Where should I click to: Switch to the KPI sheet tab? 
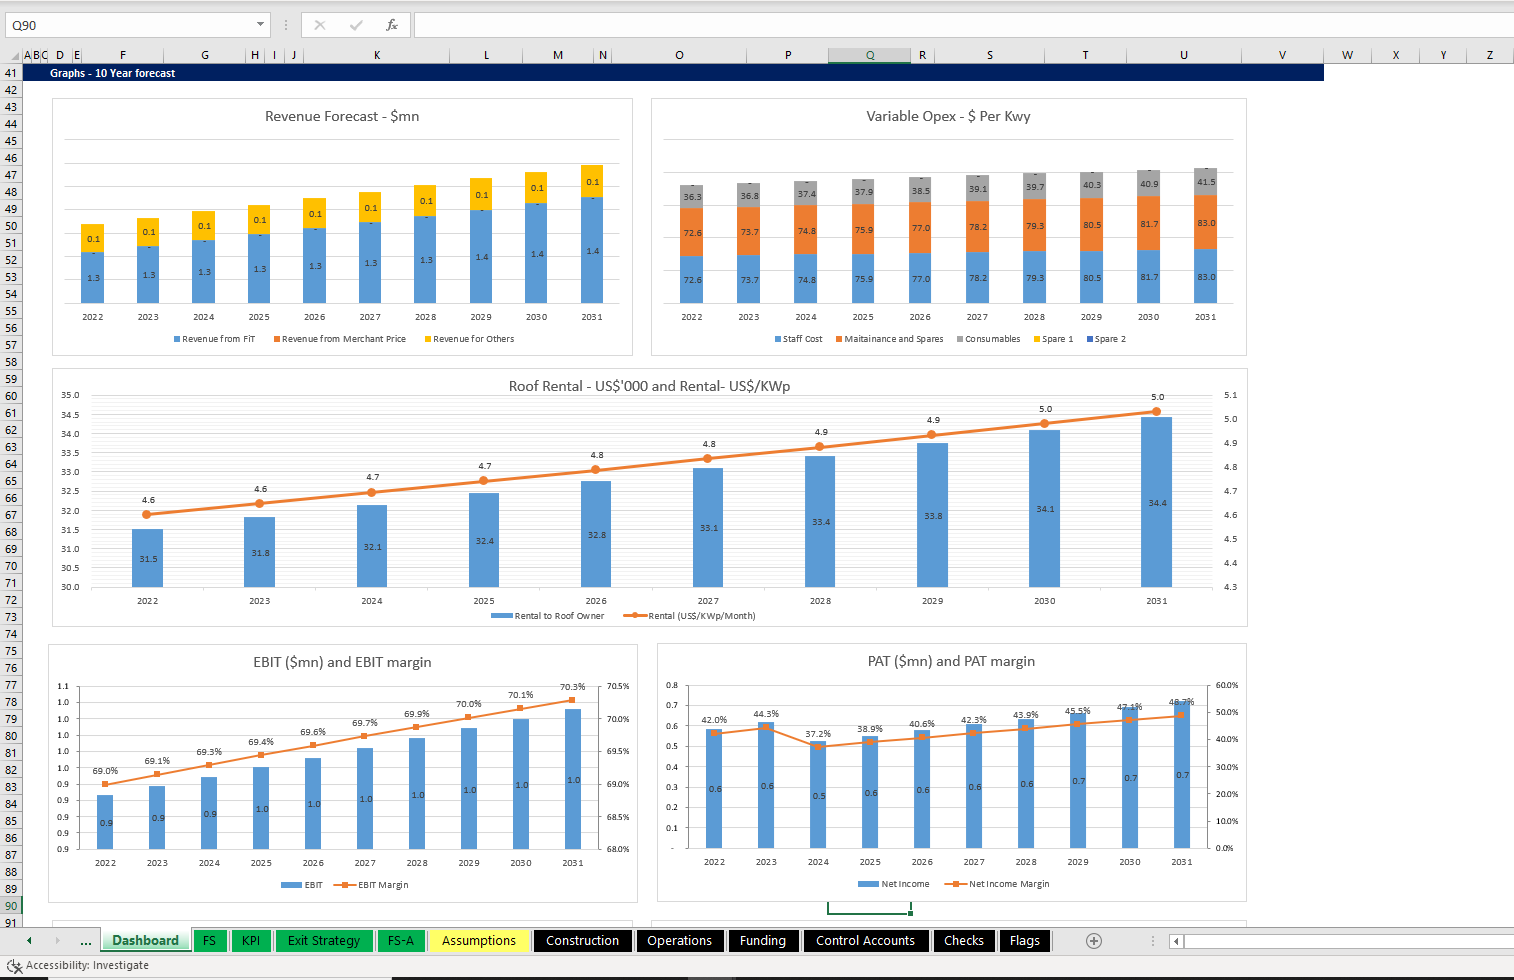pyautogui.click(x=251, y=940)
